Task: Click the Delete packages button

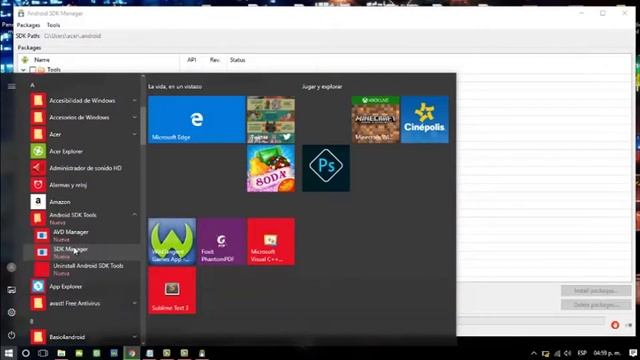Action: (x=596, y=305)
